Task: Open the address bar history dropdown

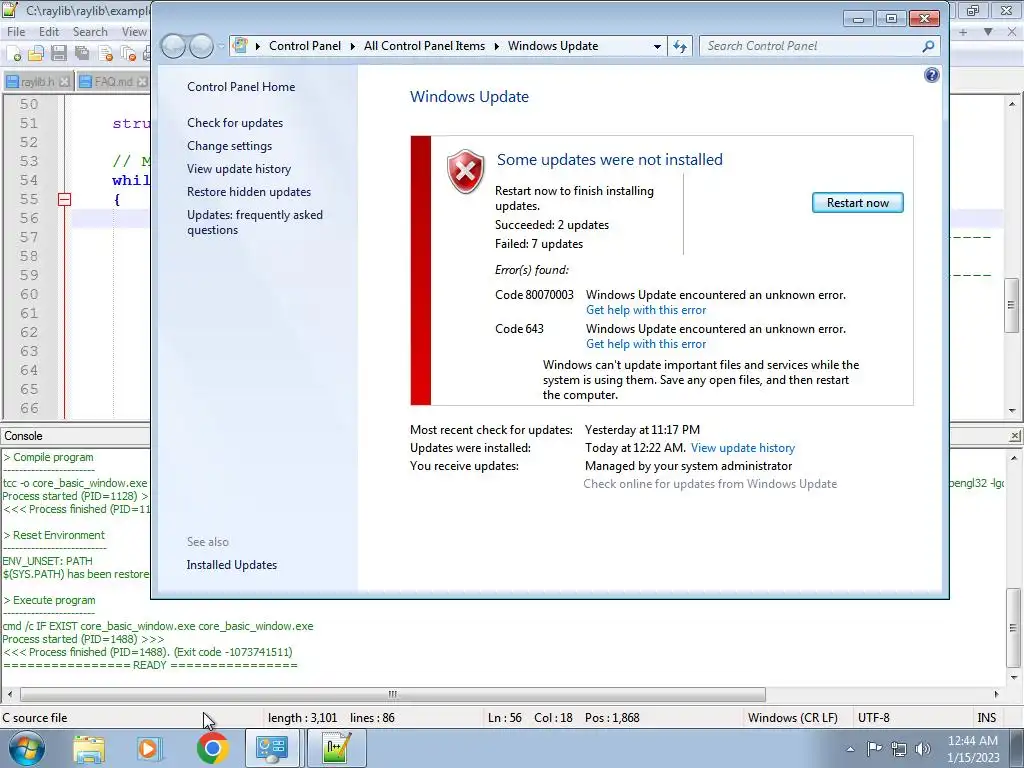Action: point(657,46)
